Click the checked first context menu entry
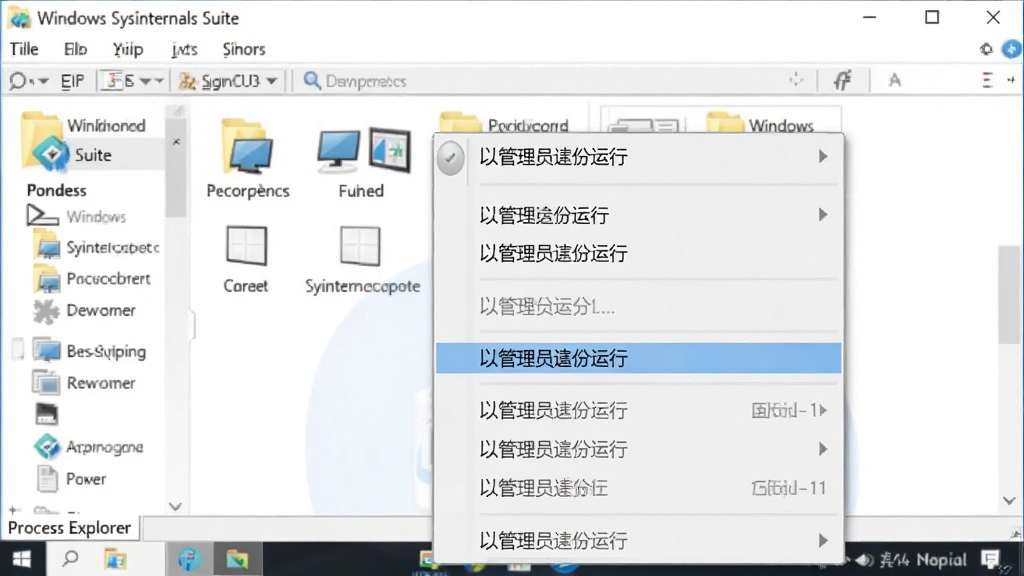1024x576 pixels. pos(639,157)
